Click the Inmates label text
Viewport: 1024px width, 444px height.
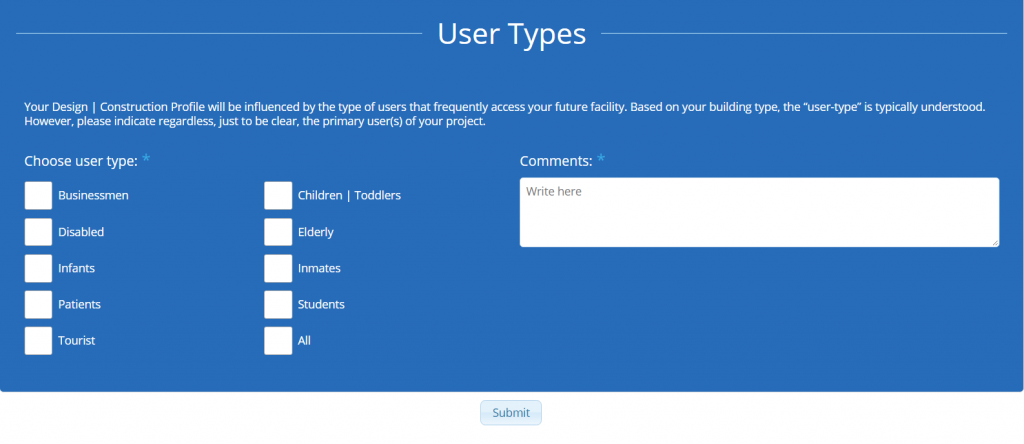click(x=319, y=268)
